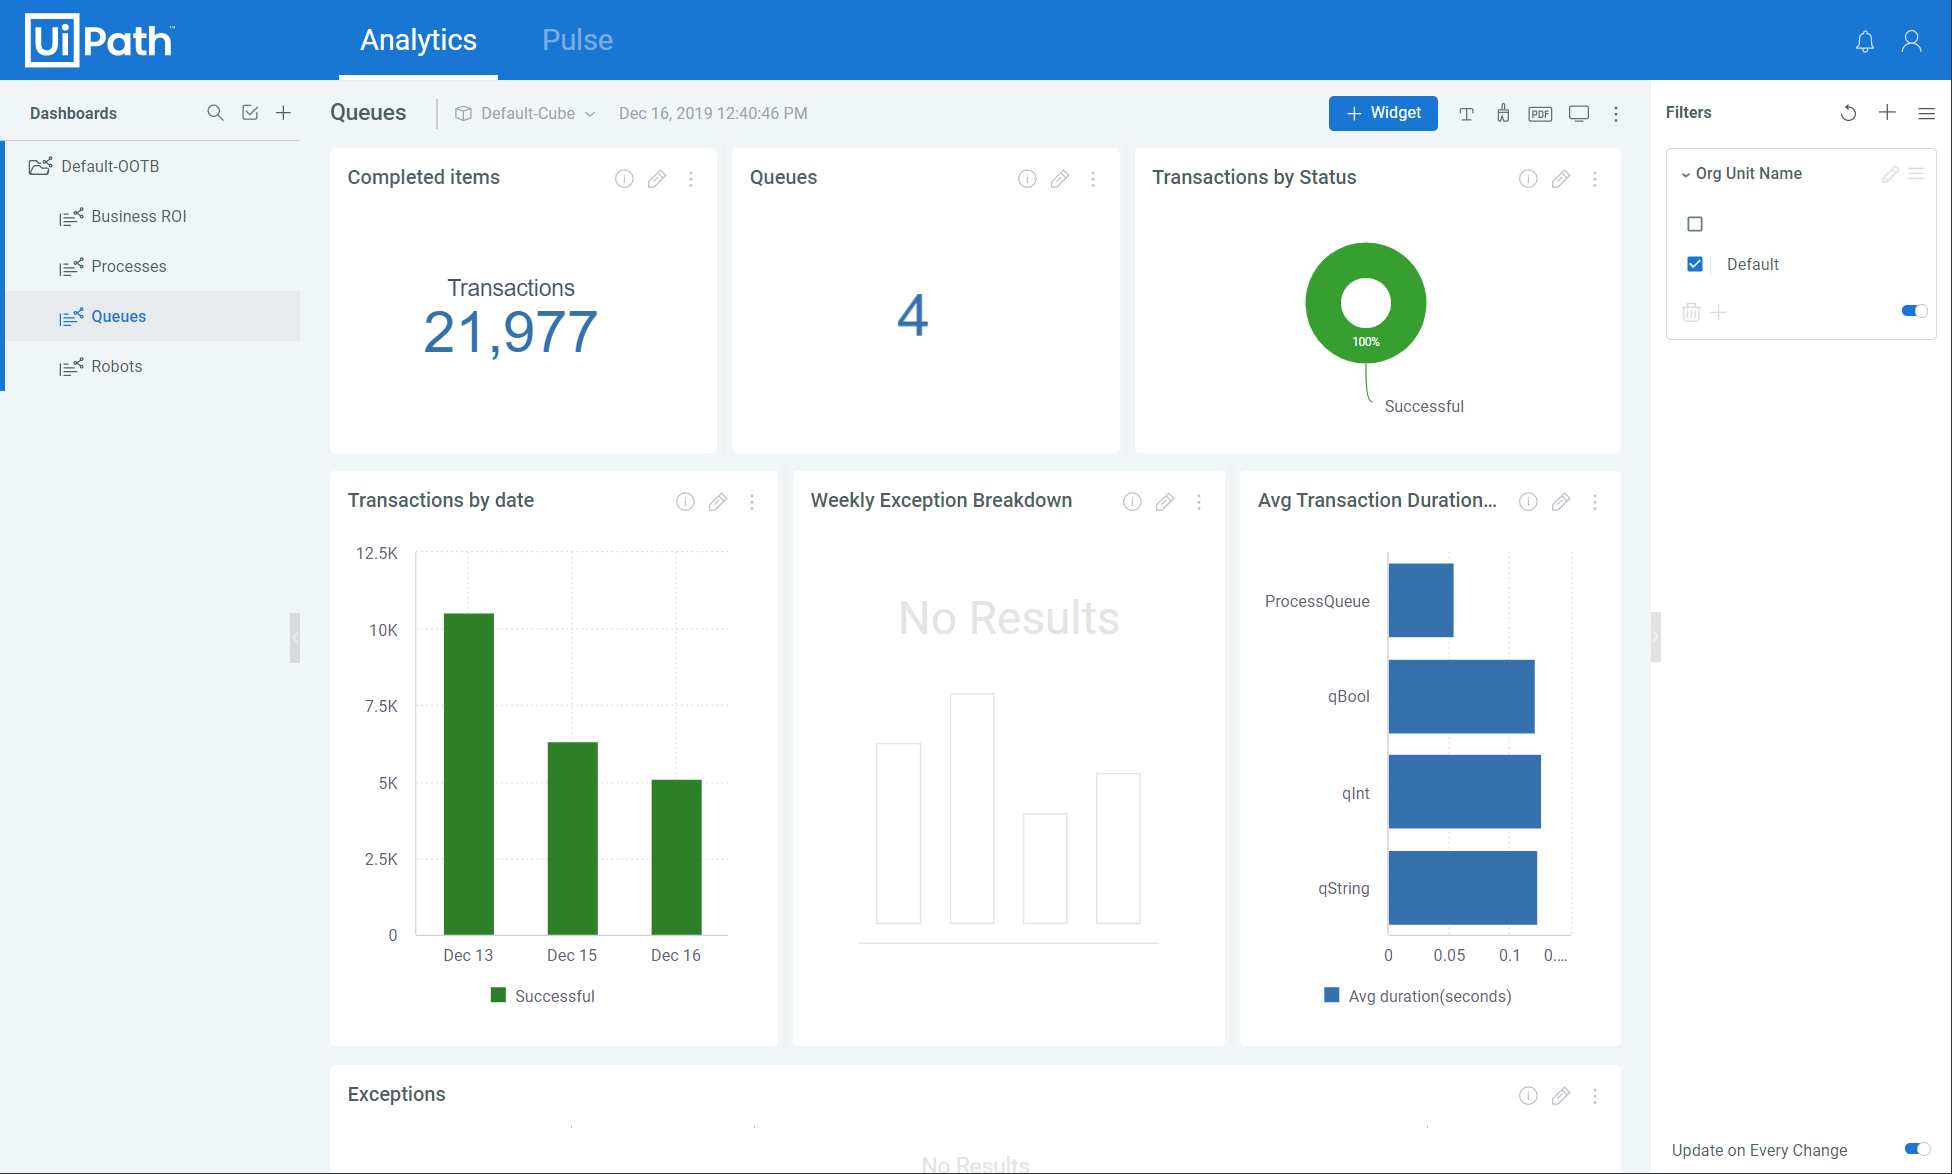
Task: Reset filters with the refresh icon
Action: [1848, 113]
